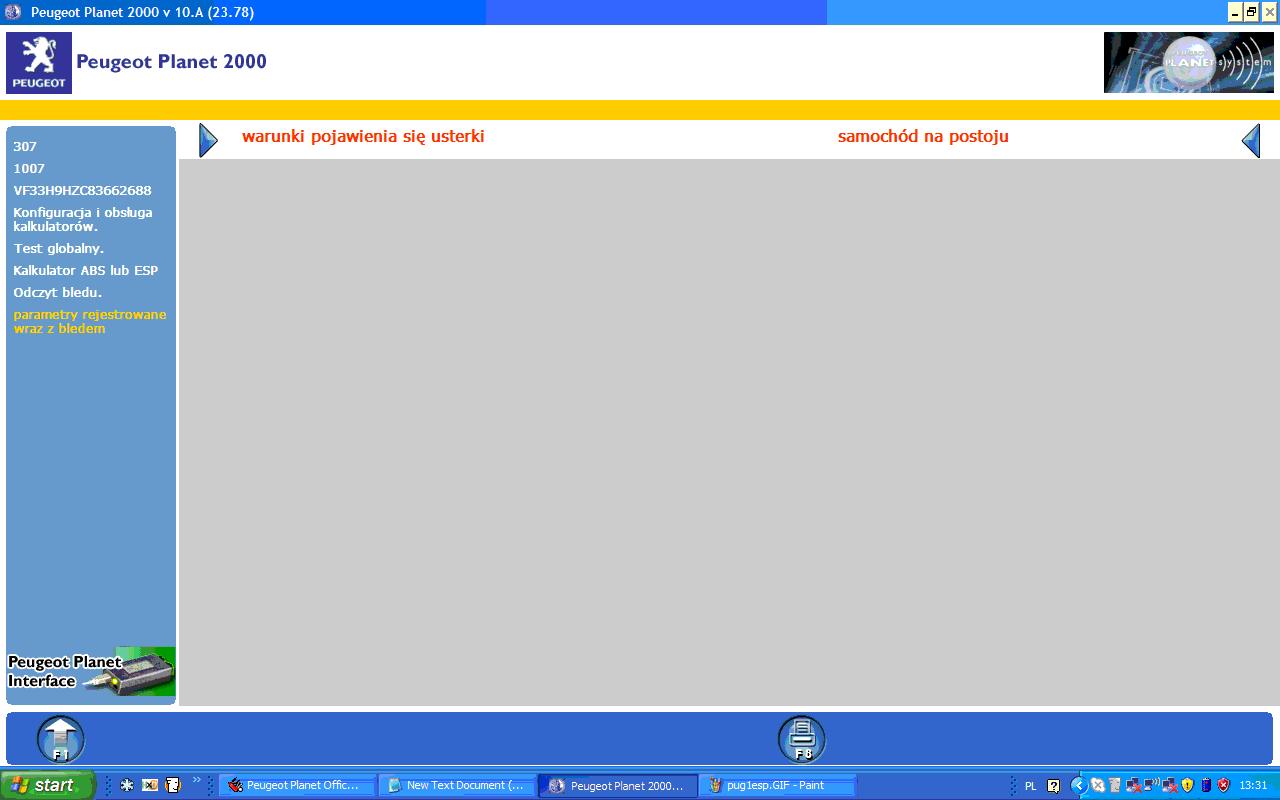The height and width of the screenshot is (800, 1280).
Task: Click 'samochód na postoju' value text
Action: (923, 137)
